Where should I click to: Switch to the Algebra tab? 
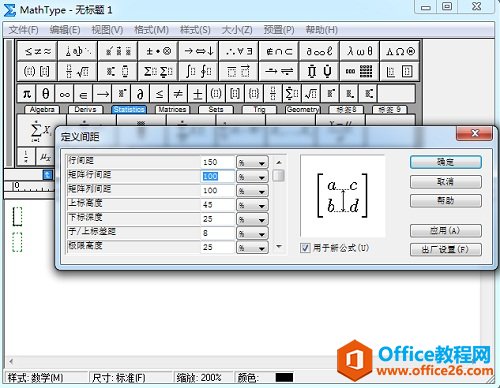[42, 109]
